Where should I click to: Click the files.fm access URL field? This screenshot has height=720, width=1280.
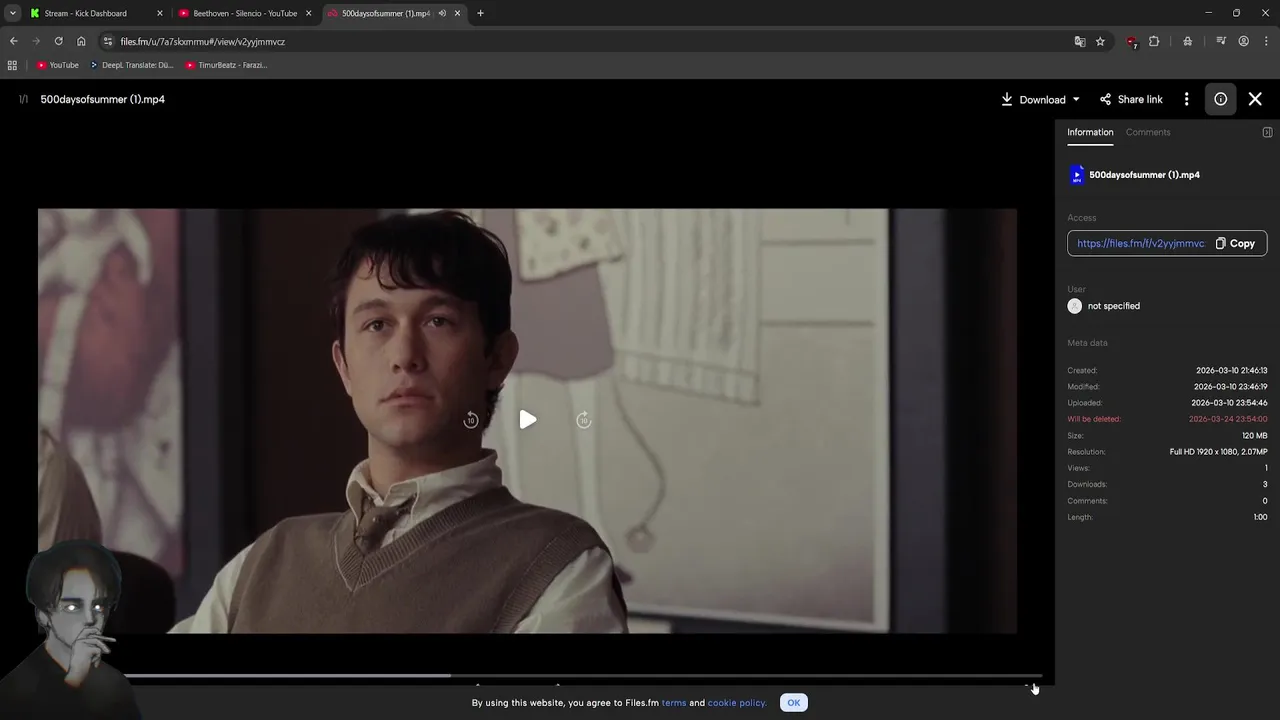click(1141, 243)
